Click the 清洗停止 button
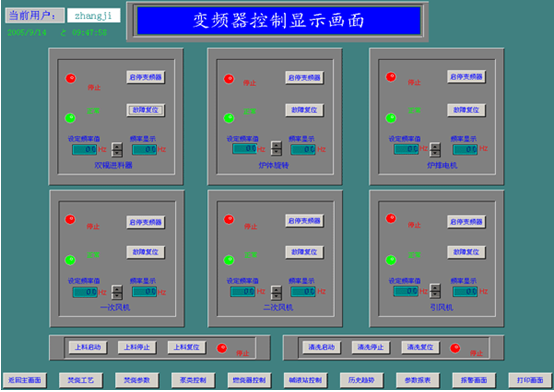This screenshot has height=392, width=554. pyautogui.click(x=371, y=347)
